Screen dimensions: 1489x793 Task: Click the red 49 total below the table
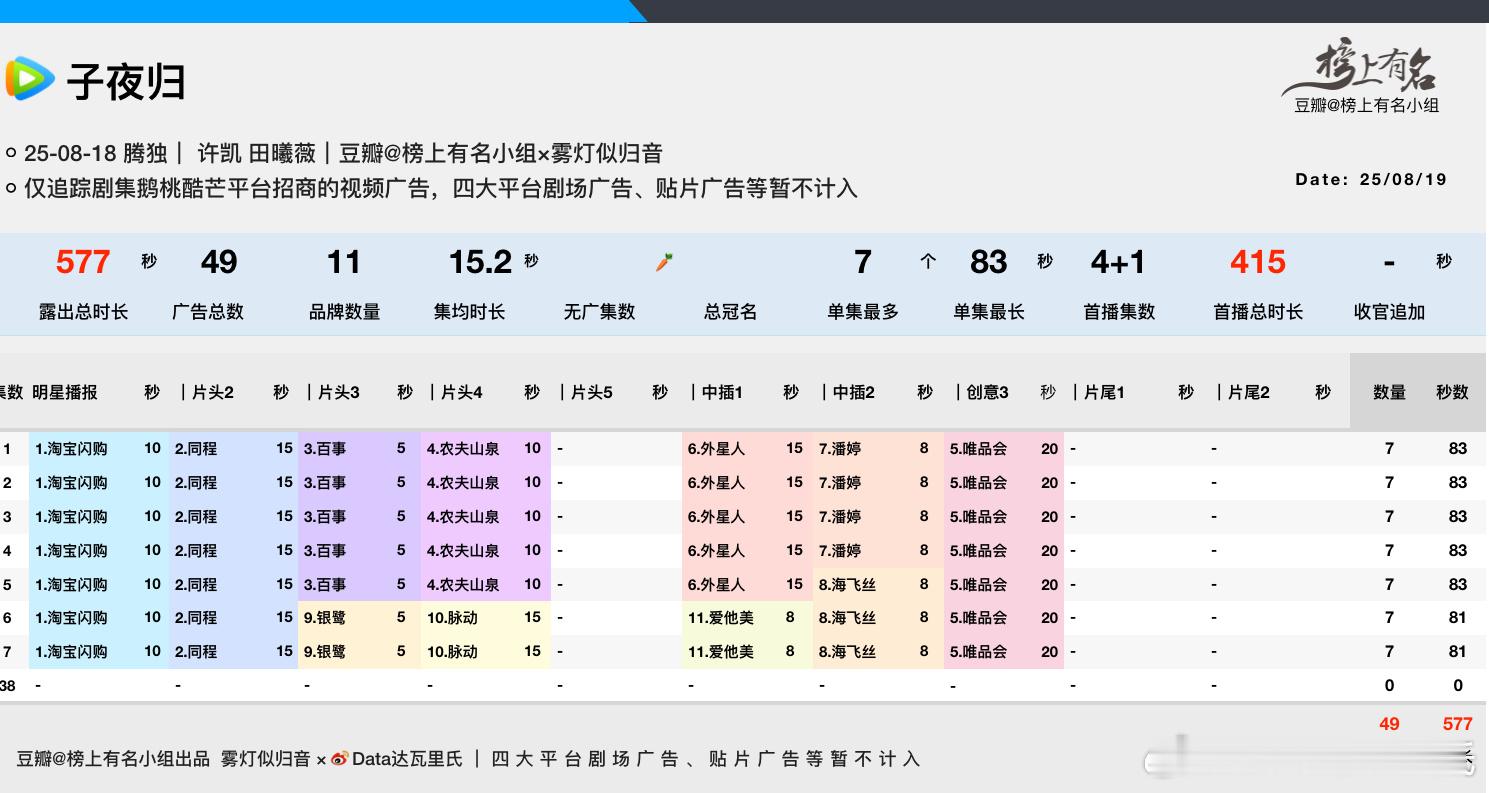tap(1389, 724)
